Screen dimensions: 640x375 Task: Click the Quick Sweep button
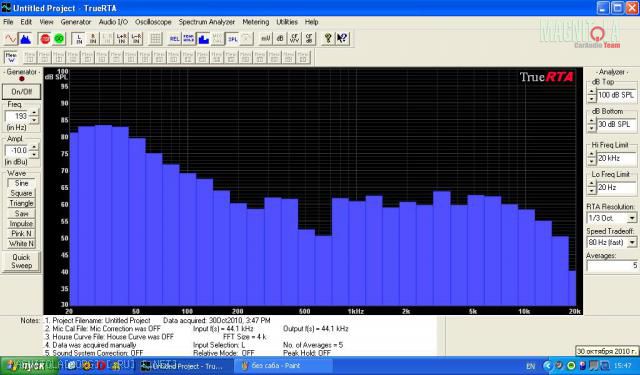(x=21, y=261)
